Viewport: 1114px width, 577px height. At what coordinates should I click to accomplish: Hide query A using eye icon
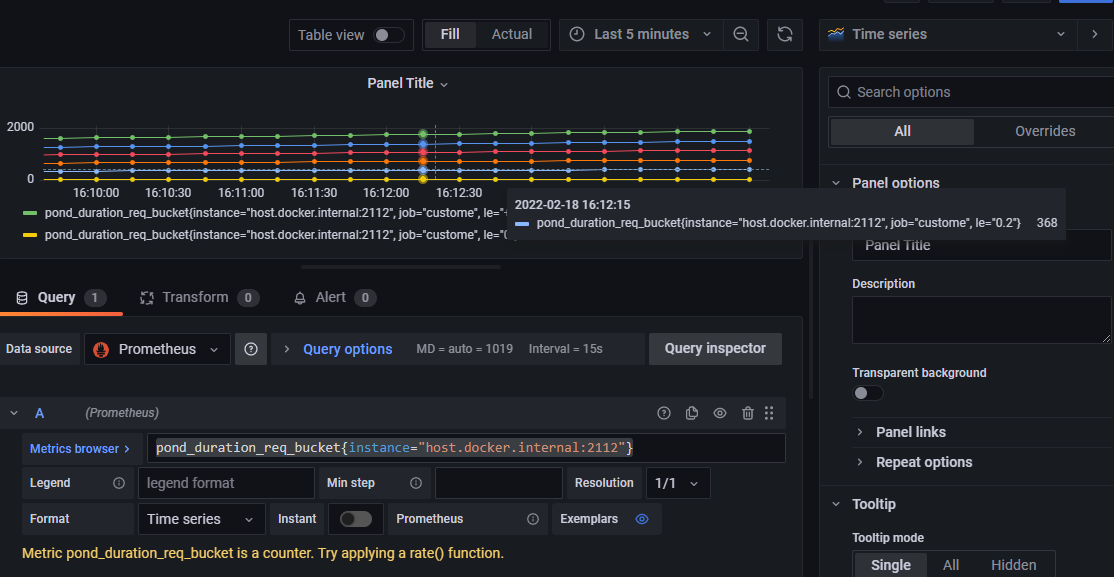pos(719,413)
